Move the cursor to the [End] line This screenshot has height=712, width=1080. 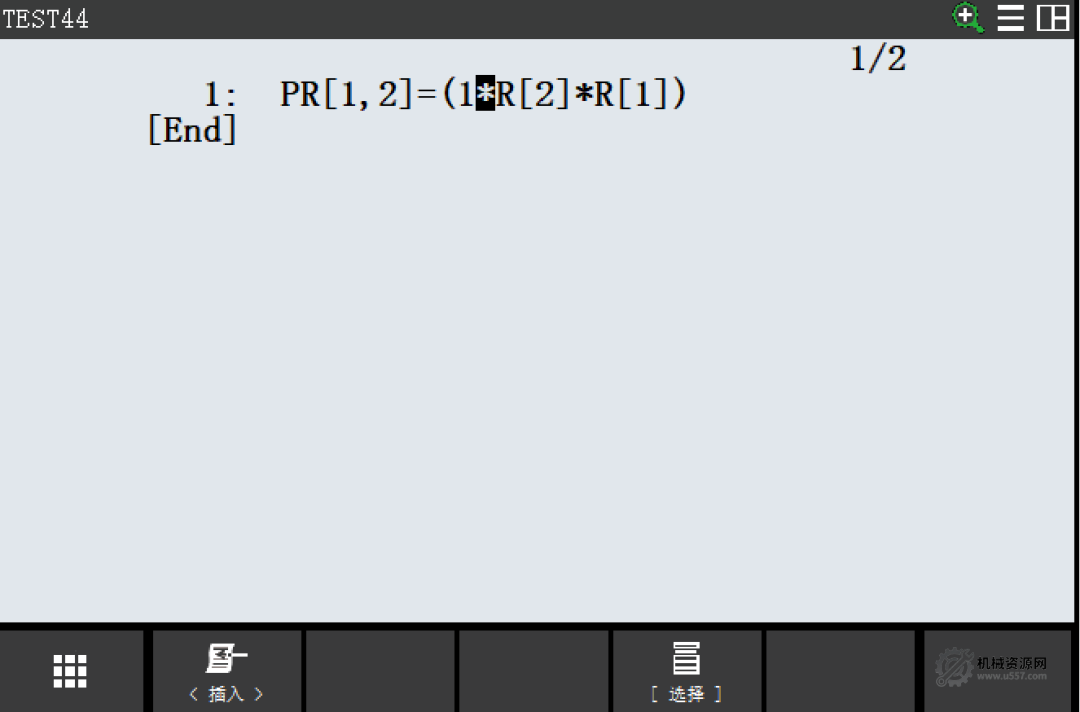point(192,129)
